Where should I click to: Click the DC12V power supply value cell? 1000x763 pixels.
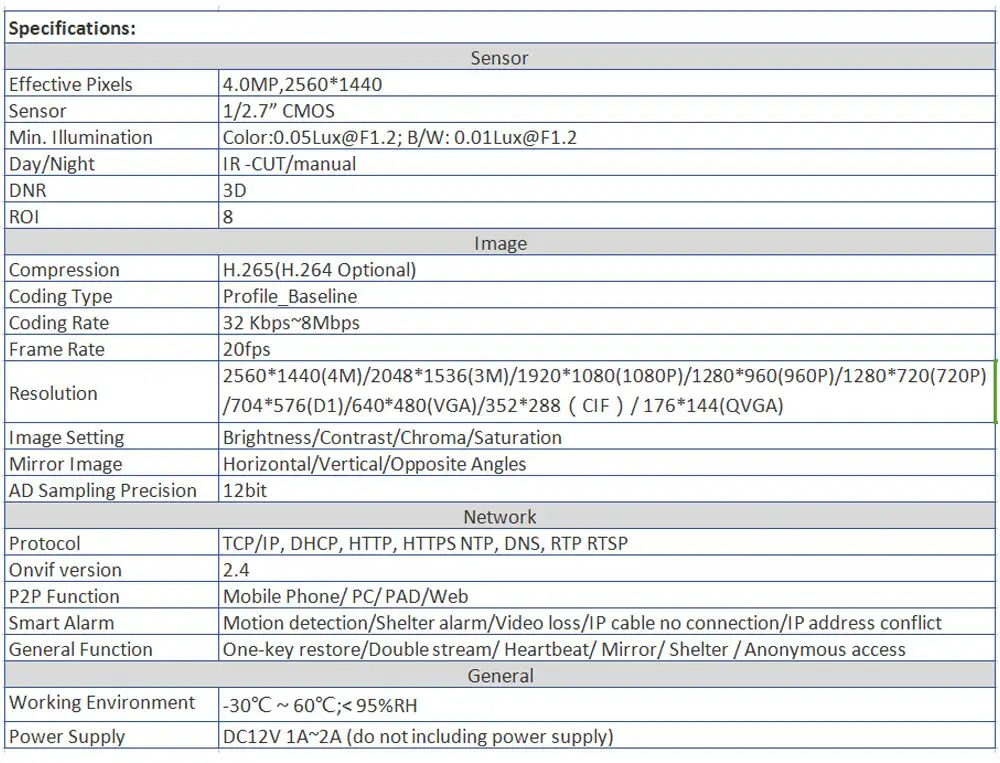tap(607, 736)
